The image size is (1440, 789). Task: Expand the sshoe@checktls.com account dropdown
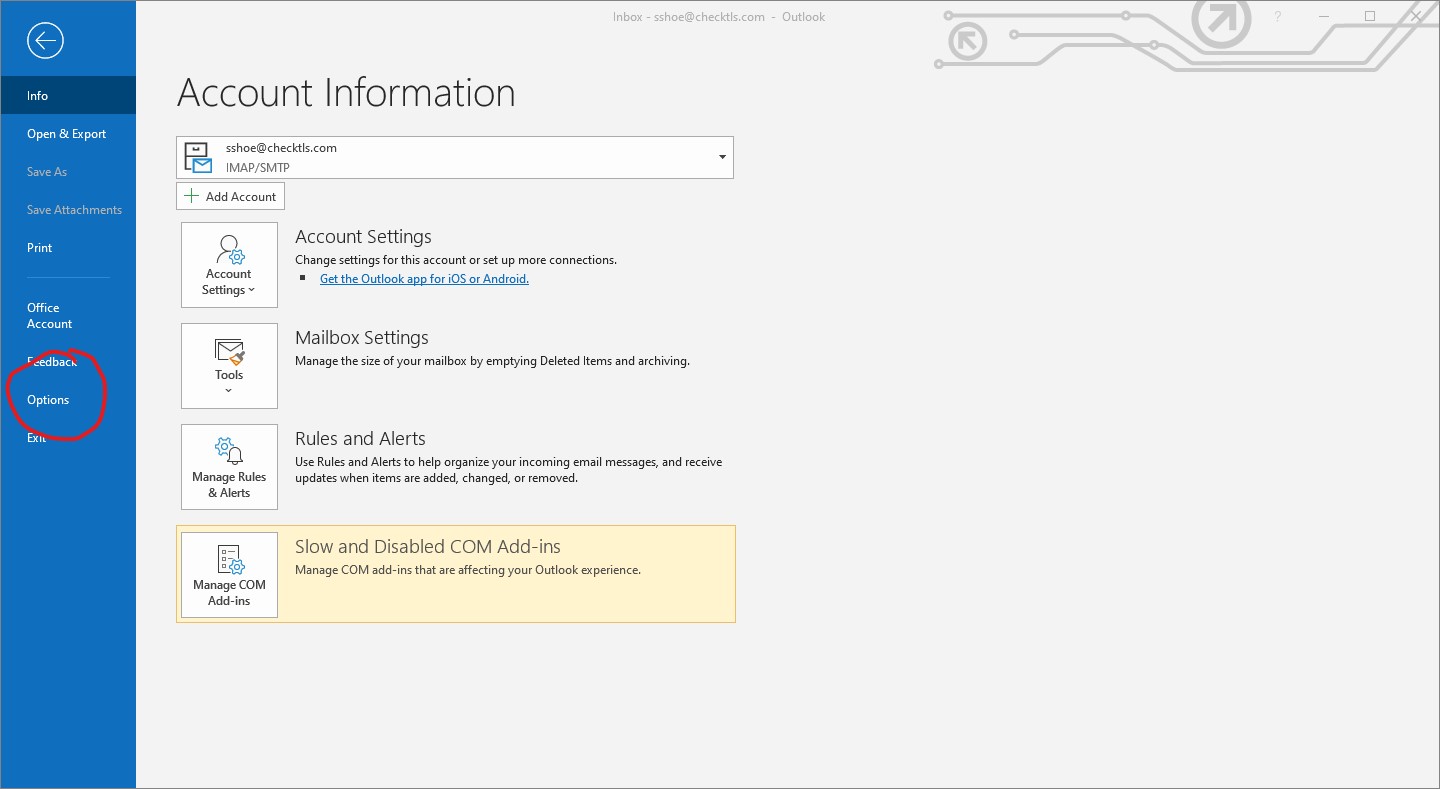click(x=455, y=157)
